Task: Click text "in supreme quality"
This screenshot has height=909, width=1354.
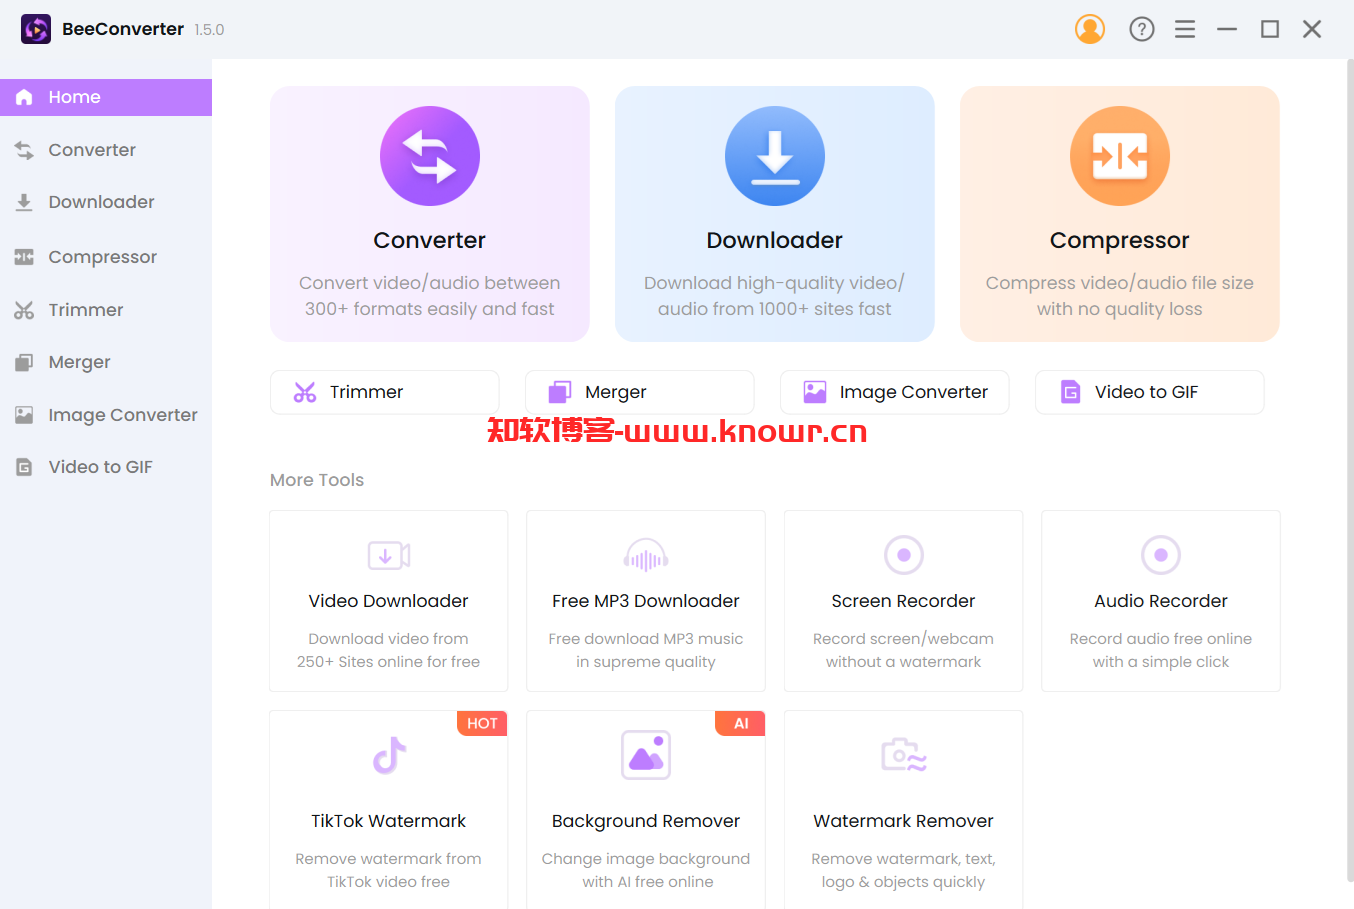Action: [x=646, y=662]
